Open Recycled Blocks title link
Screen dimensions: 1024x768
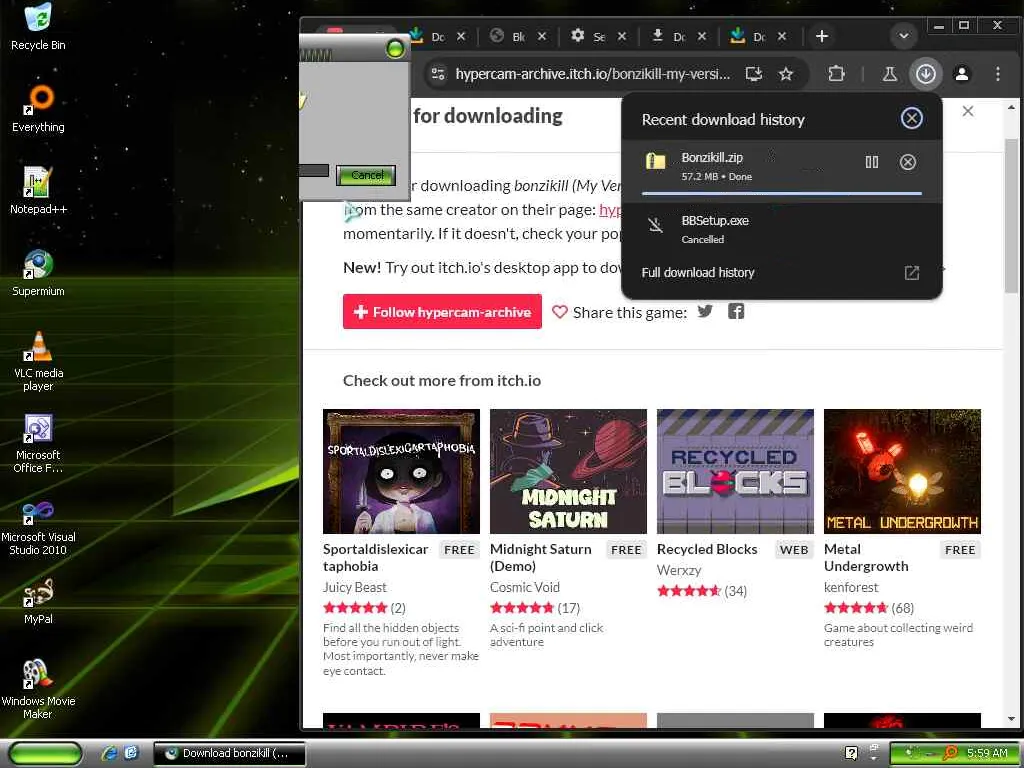(707, 549)
